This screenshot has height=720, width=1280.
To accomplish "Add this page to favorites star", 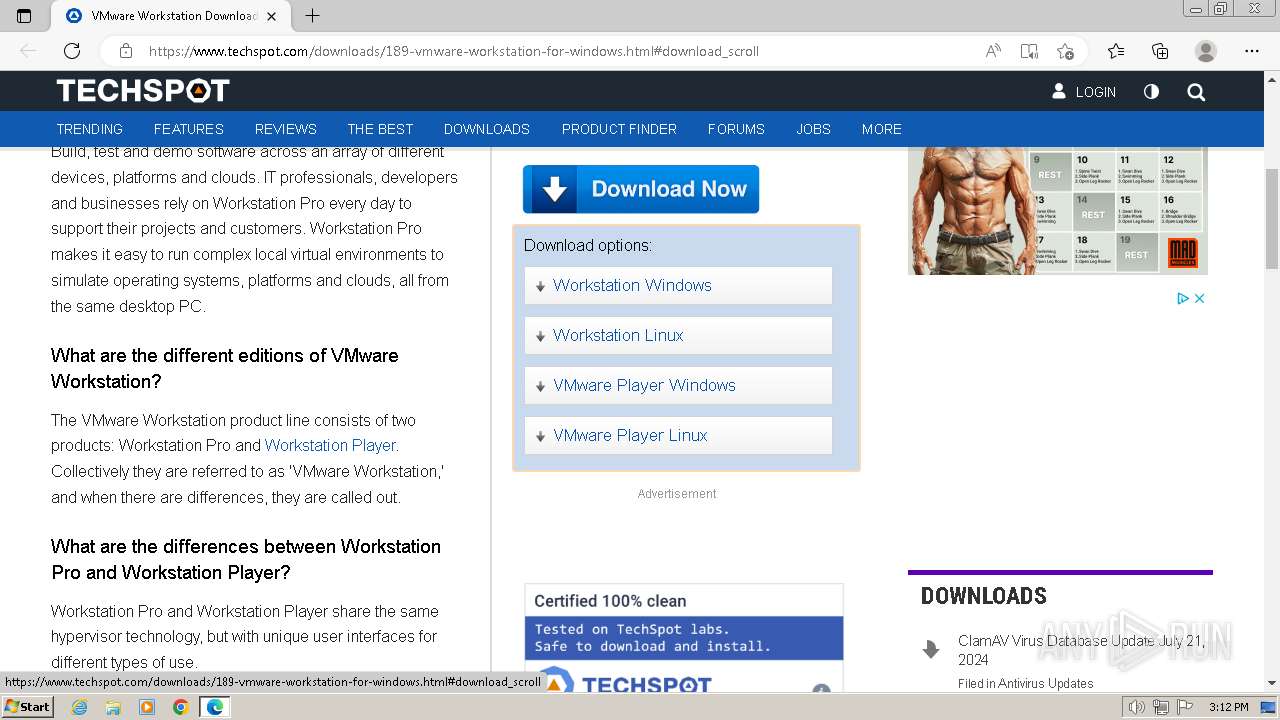I will coord(1065,51).
